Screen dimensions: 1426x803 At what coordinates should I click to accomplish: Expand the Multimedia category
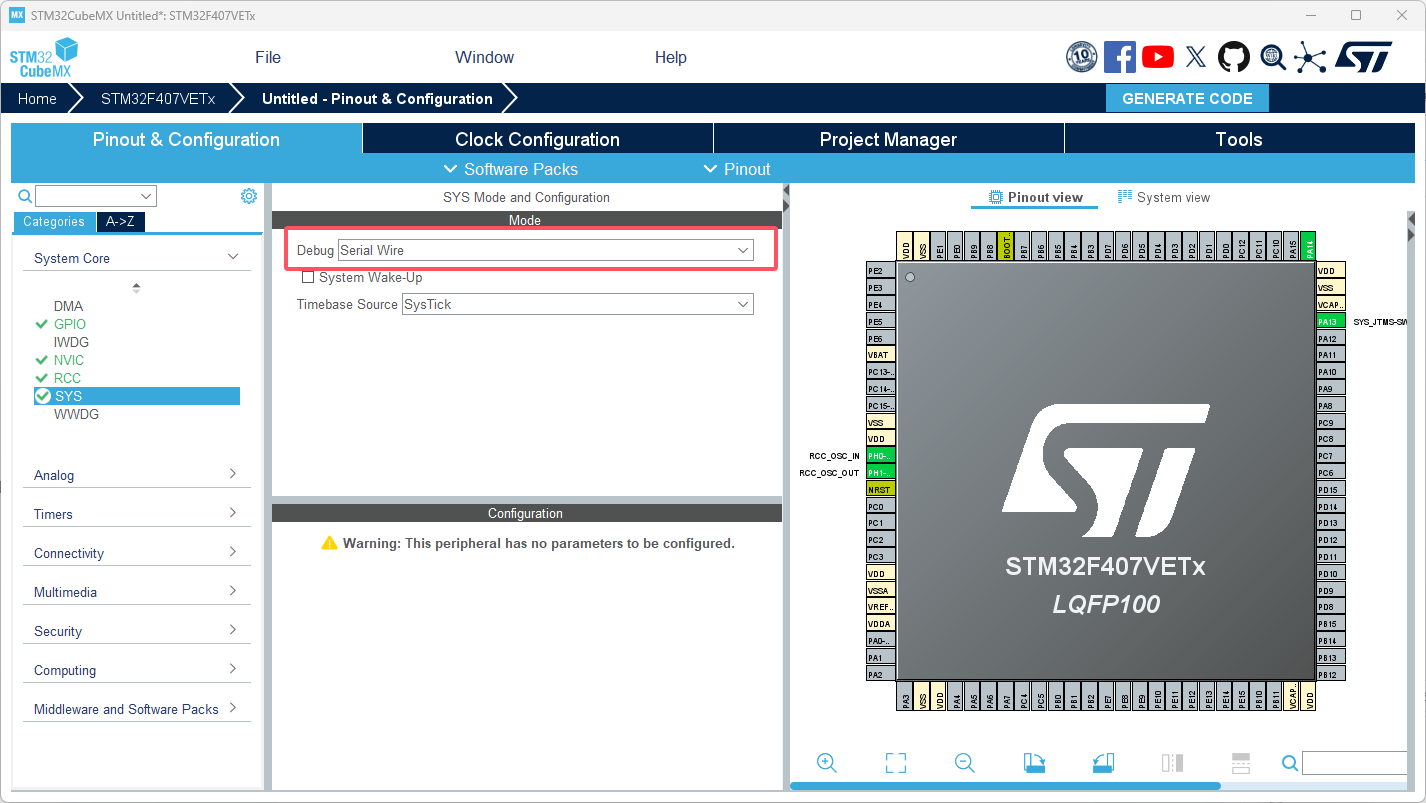click(x=136, y=592)
